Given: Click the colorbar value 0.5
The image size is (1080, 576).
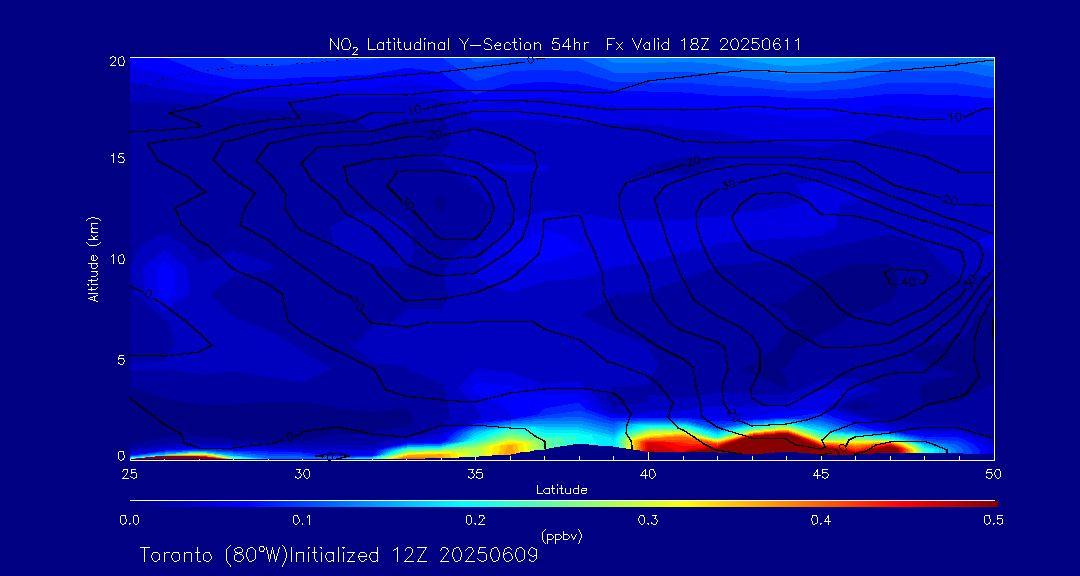Looking at the screenshot, I should pyautogui.click(x=993, y=520).
